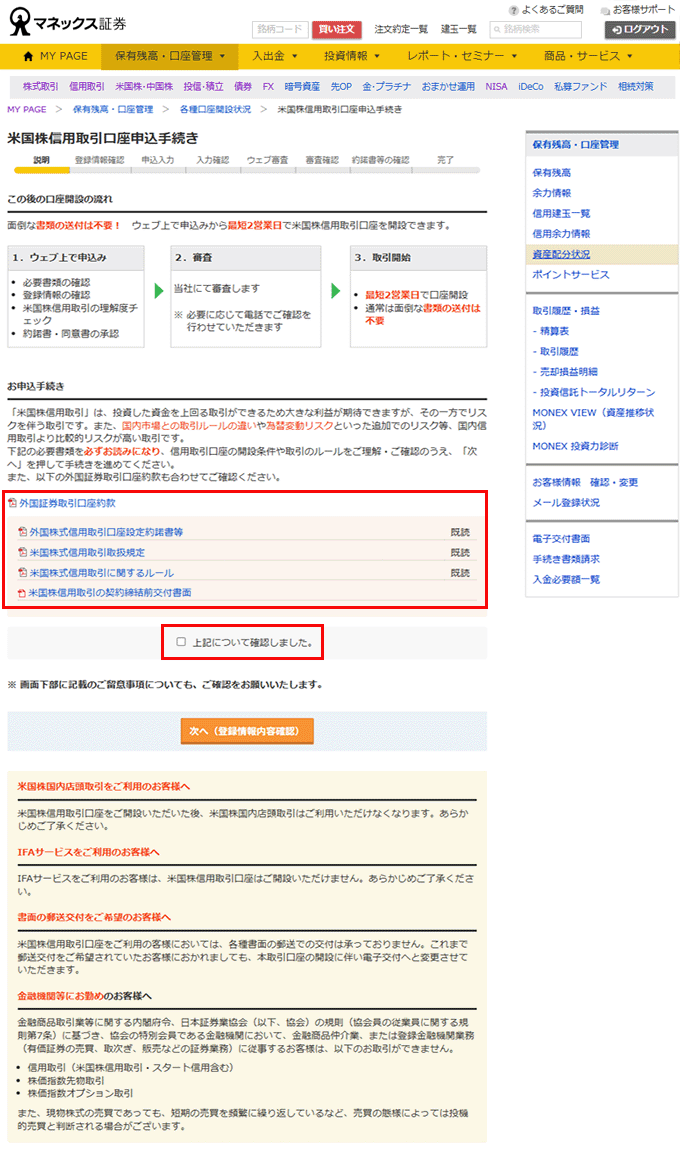Click breadcrumb 保有残高・口座管理

113,110
